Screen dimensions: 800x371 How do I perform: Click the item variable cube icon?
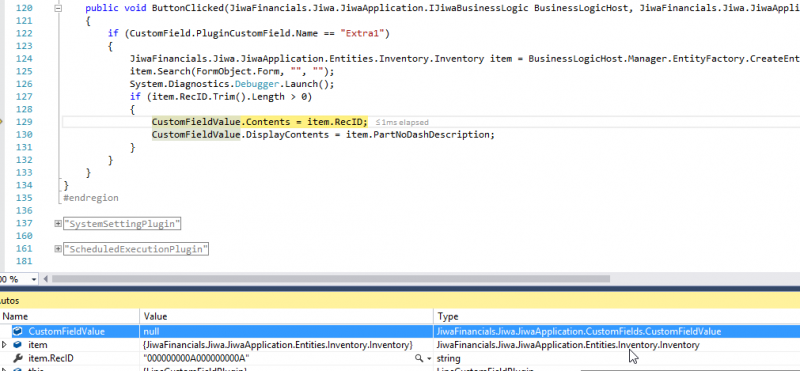[17, 345]
